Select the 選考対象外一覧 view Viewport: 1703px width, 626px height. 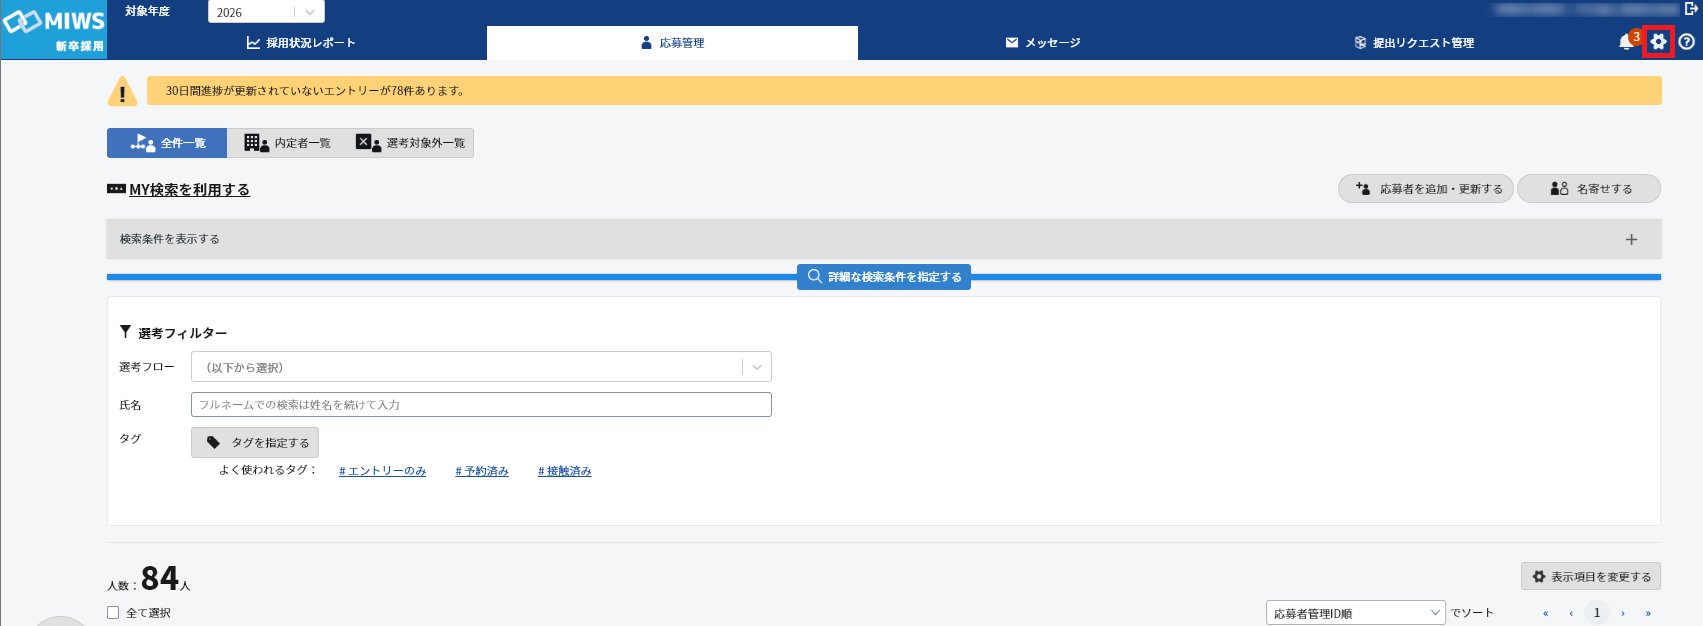point(411,143)
